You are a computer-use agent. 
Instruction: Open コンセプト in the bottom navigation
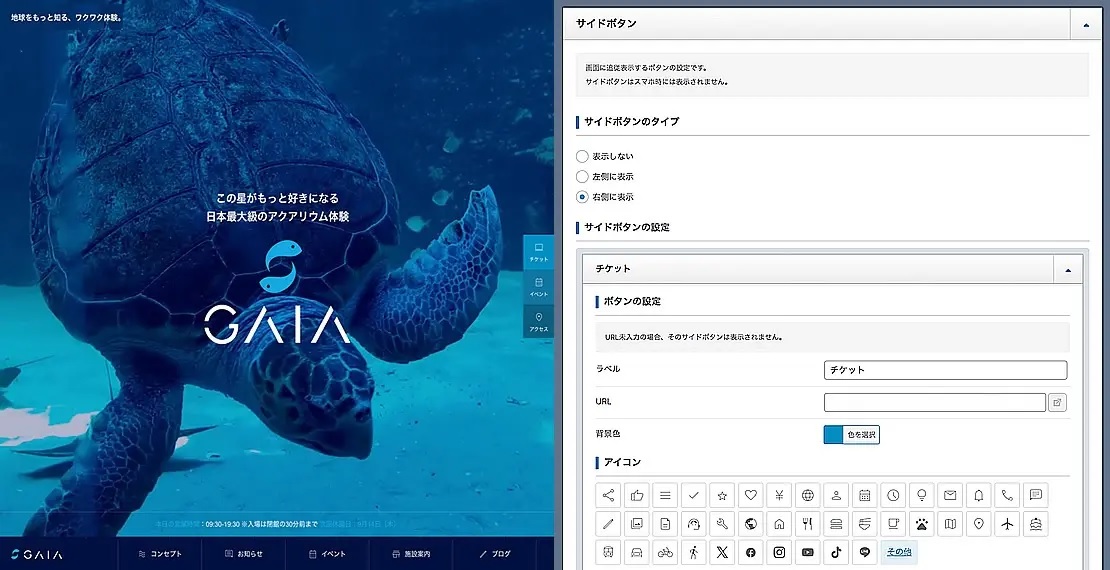click(x=160, y=554)
